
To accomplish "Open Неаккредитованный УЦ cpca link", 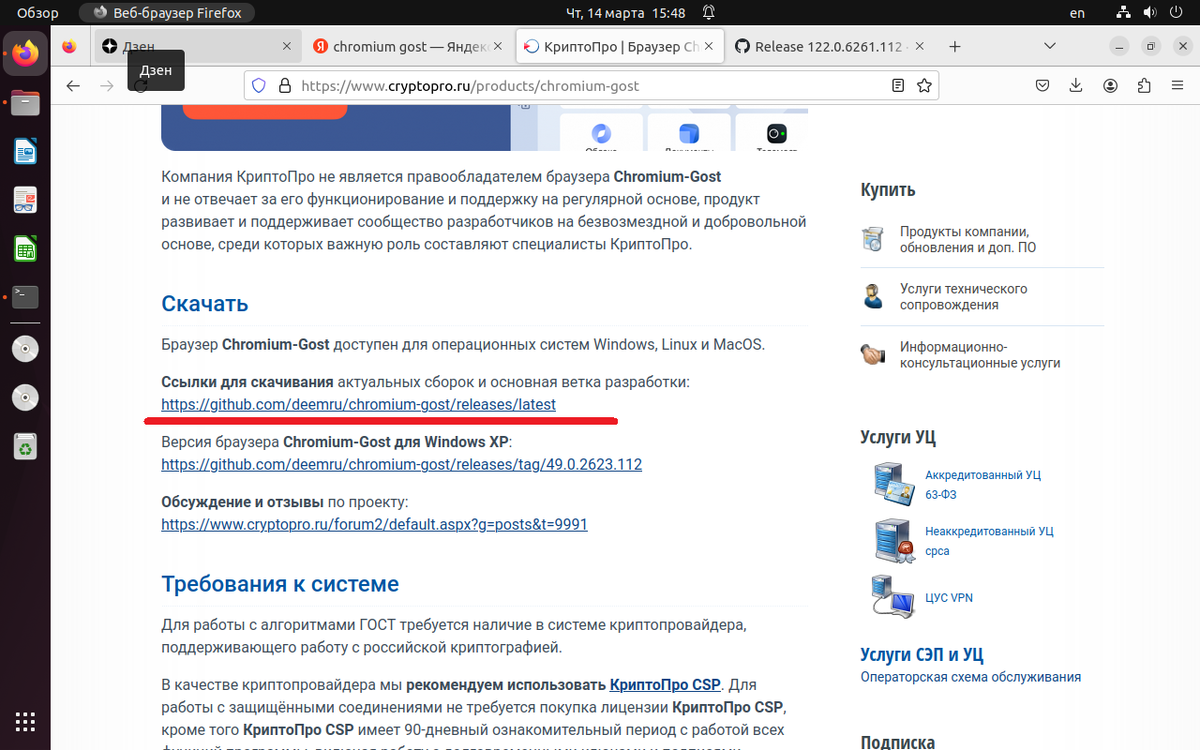I will (989, 541).
